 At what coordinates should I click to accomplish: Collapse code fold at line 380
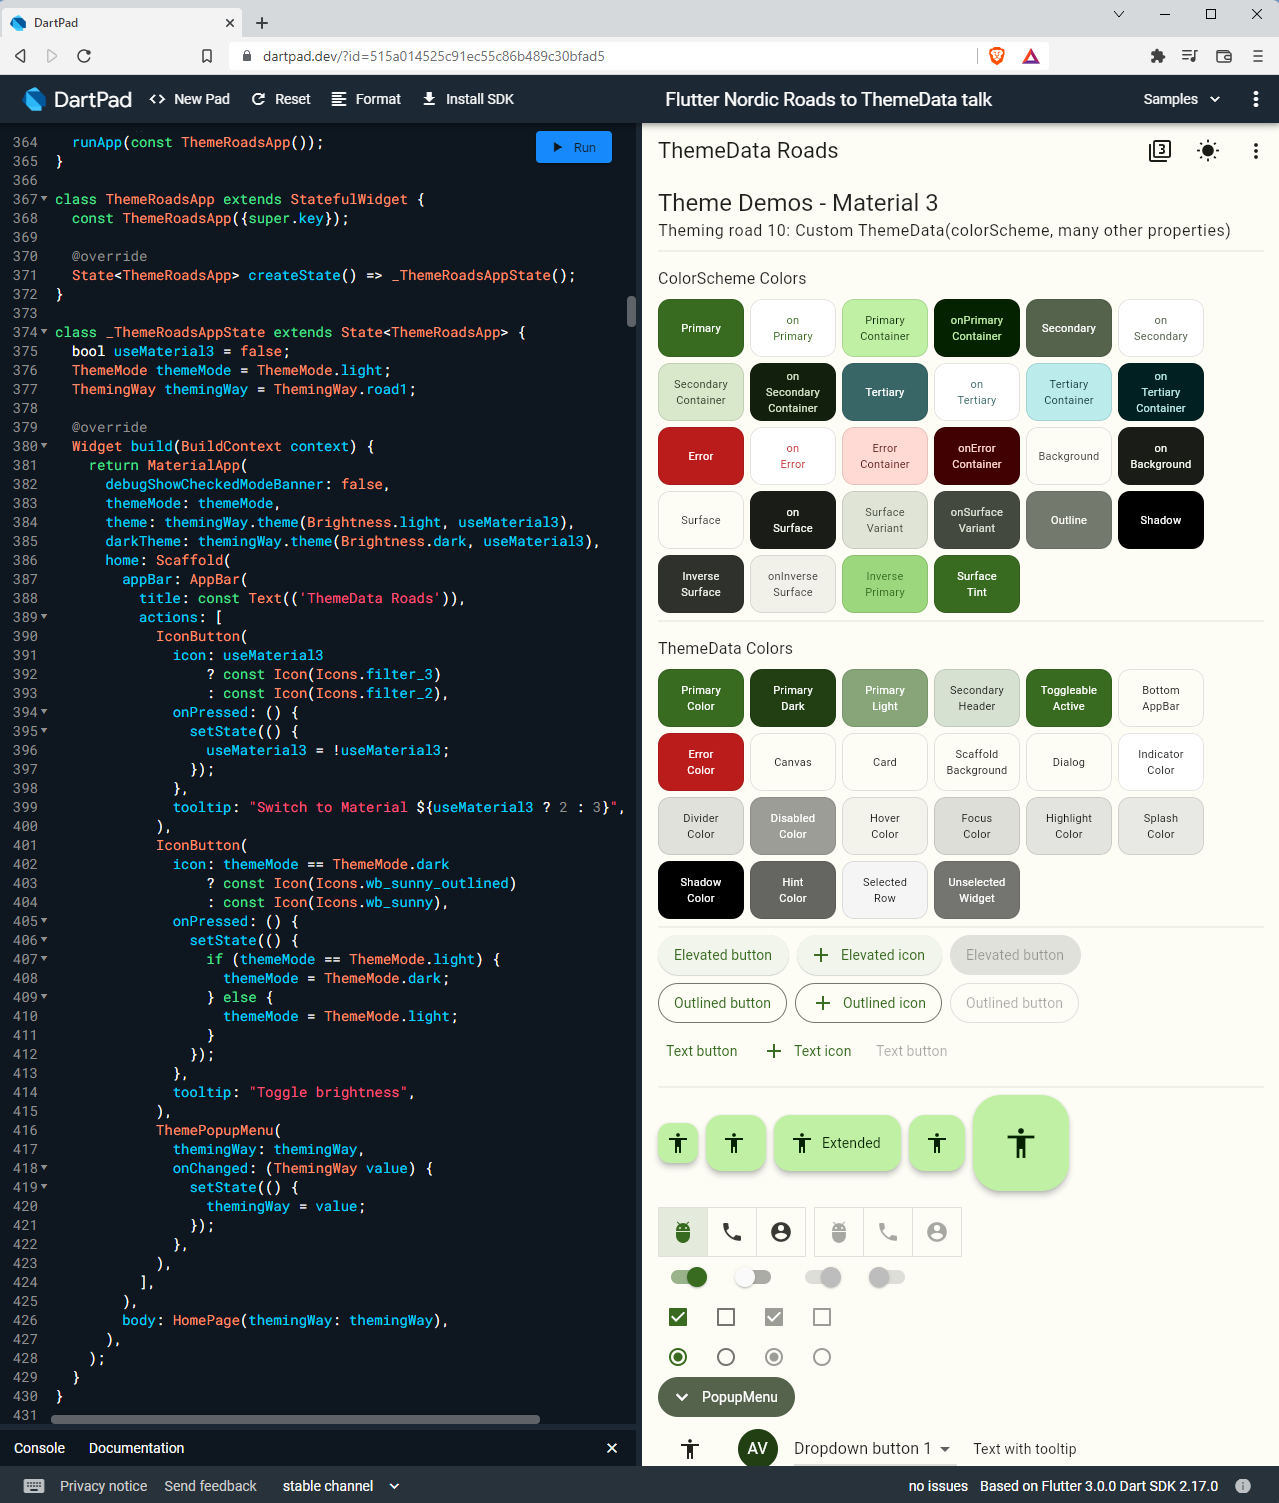44,446
